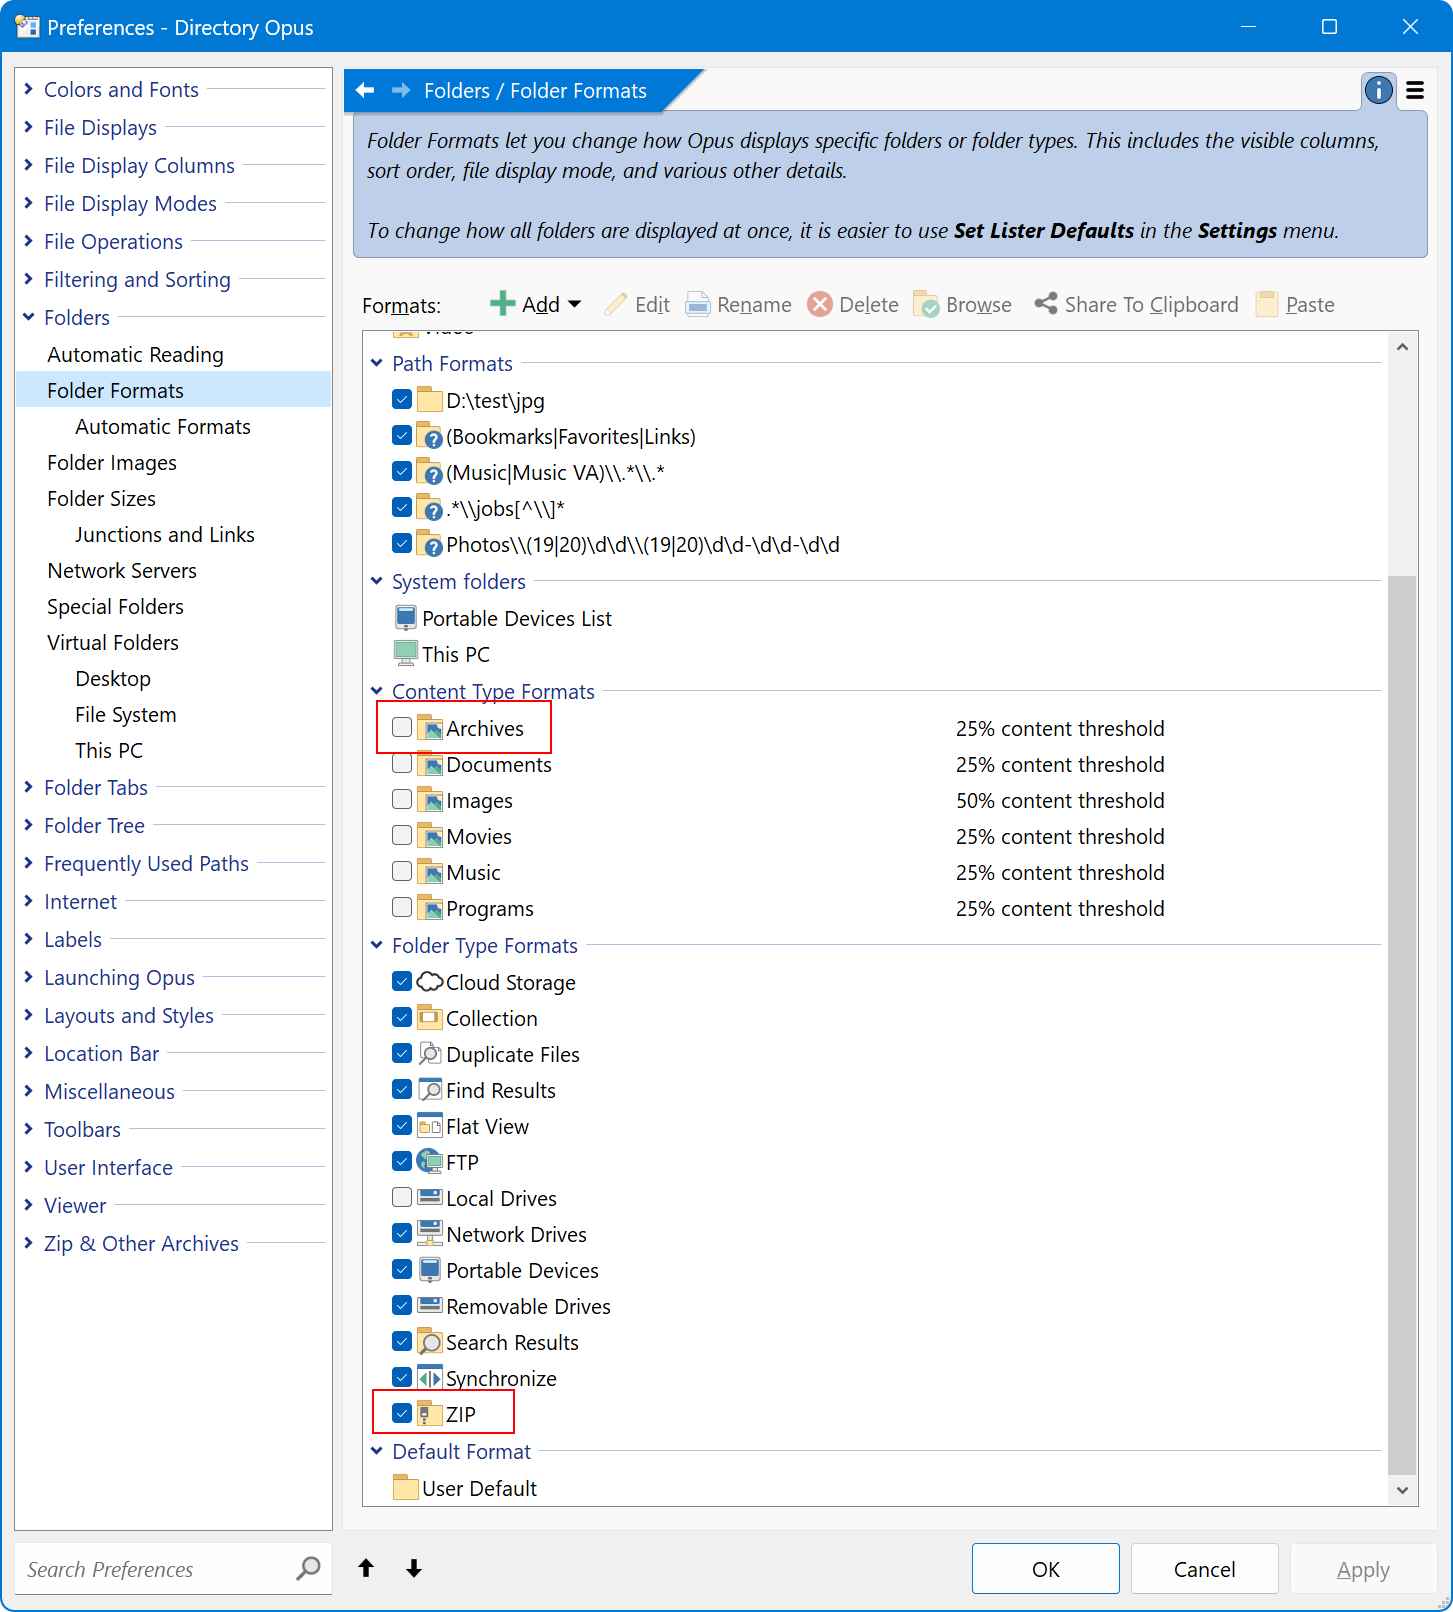This screenshot has width=1453, height=1612.
Task: Click the search magnifier icon
Action: point(308,1568)
